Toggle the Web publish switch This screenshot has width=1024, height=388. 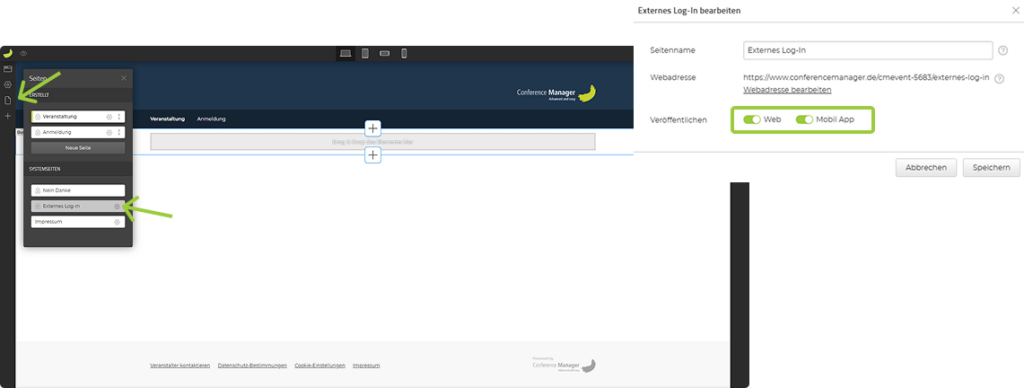click(x=752, y=120)
